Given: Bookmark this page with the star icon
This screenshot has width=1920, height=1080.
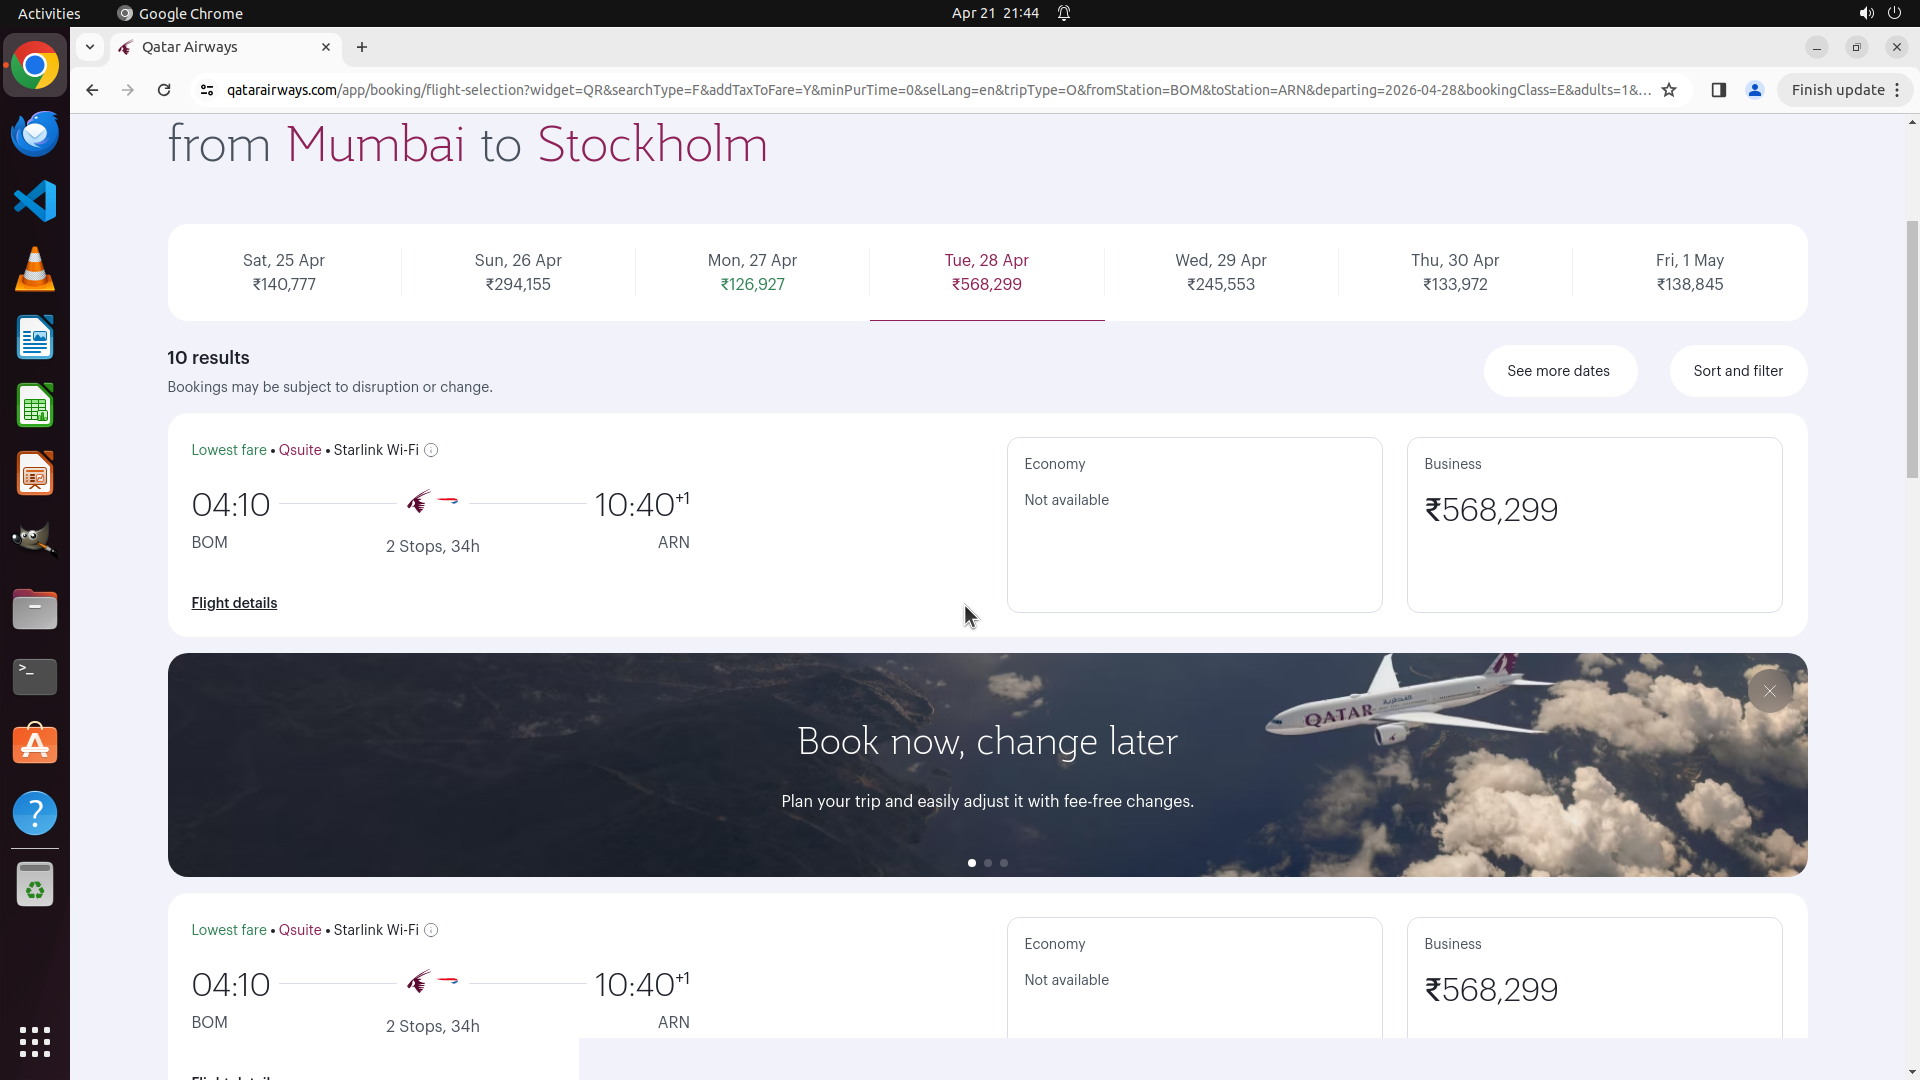Looking at the screenshot, I should click(x=1669, y=90).
